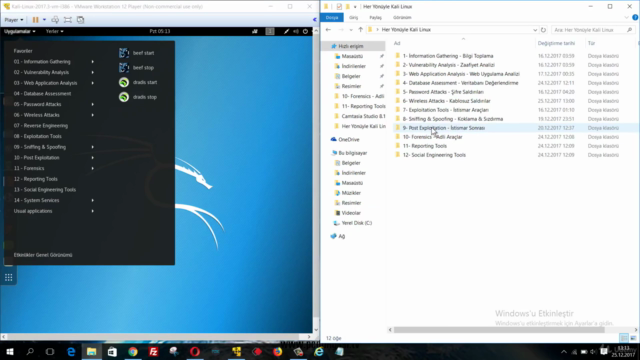Expand the Explorer ribbon chevron
The image size is (640, 360).
click(627, 18)
